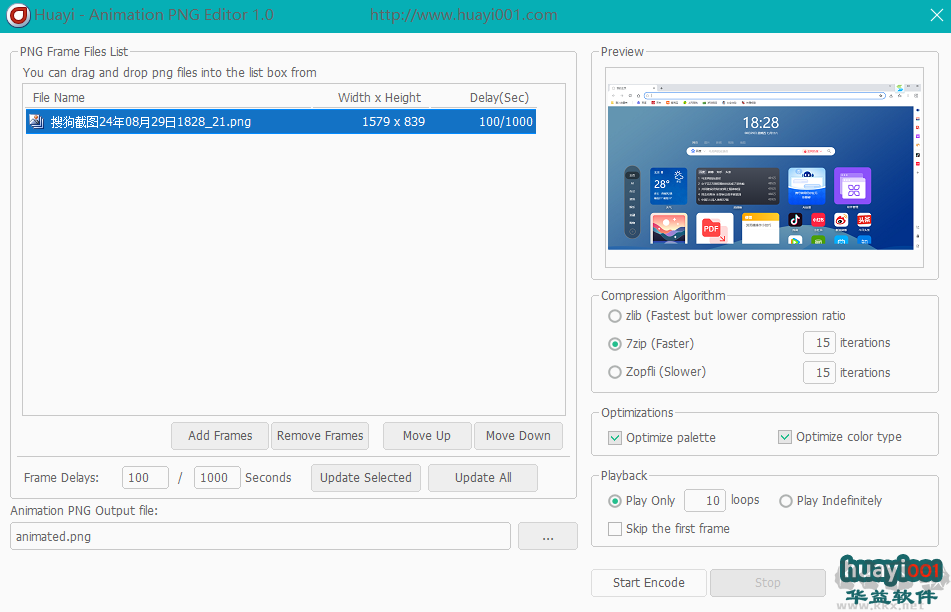
Task: Select the row 搜狗截图24年08月29日1828_21.png
Action: [x=281, y=121]
